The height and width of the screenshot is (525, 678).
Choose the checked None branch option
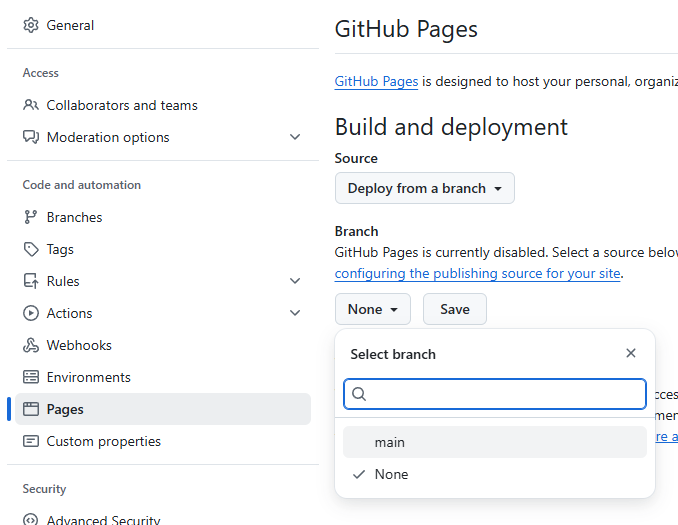tap(494, 474)
